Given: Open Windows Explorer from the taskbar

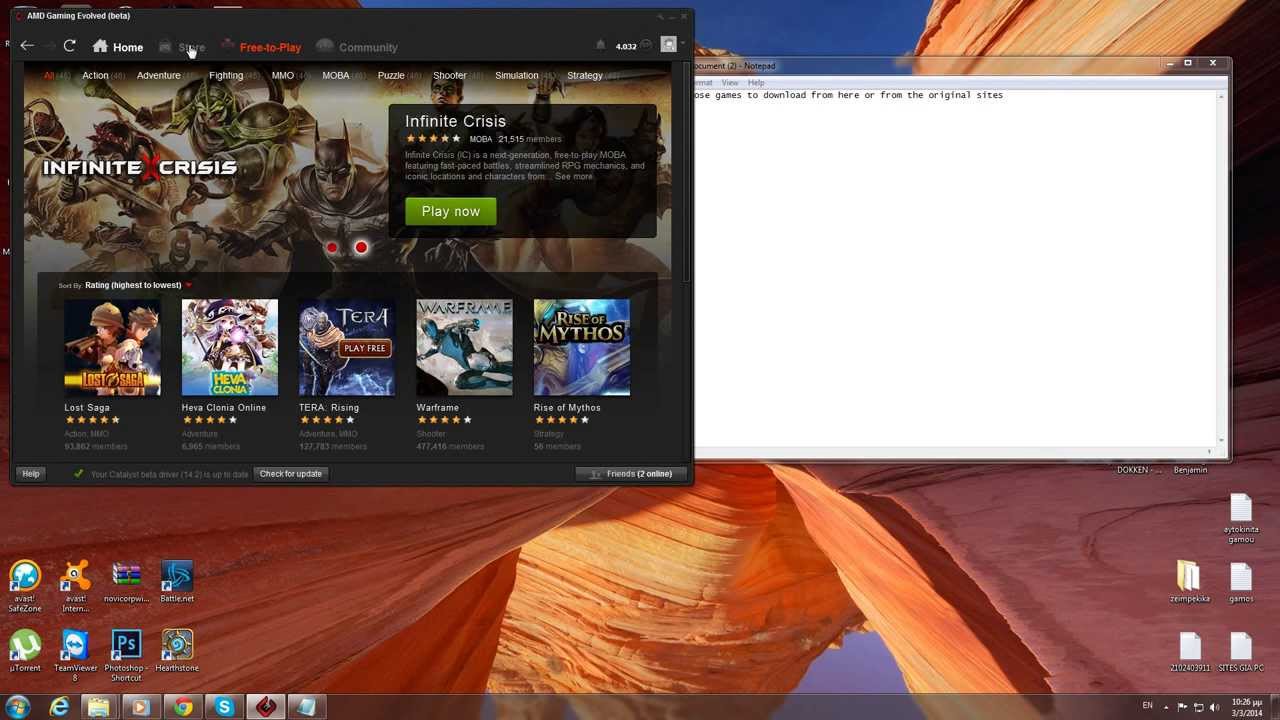Looking at the screenshot, I should click(99, 707).
